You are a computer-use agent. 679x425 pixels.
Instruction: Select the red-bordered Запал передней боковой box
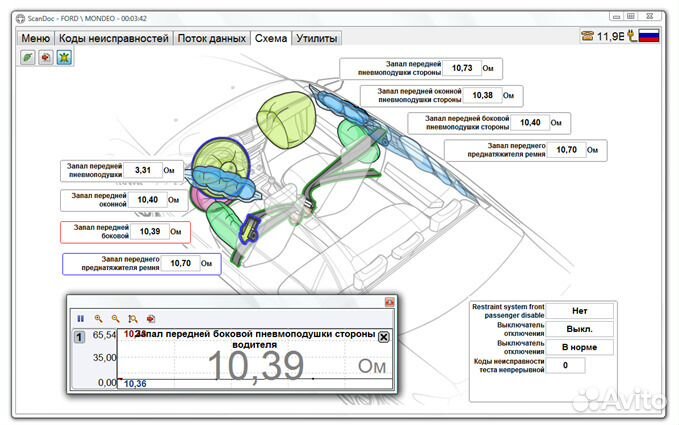click(x=125, y=231)
